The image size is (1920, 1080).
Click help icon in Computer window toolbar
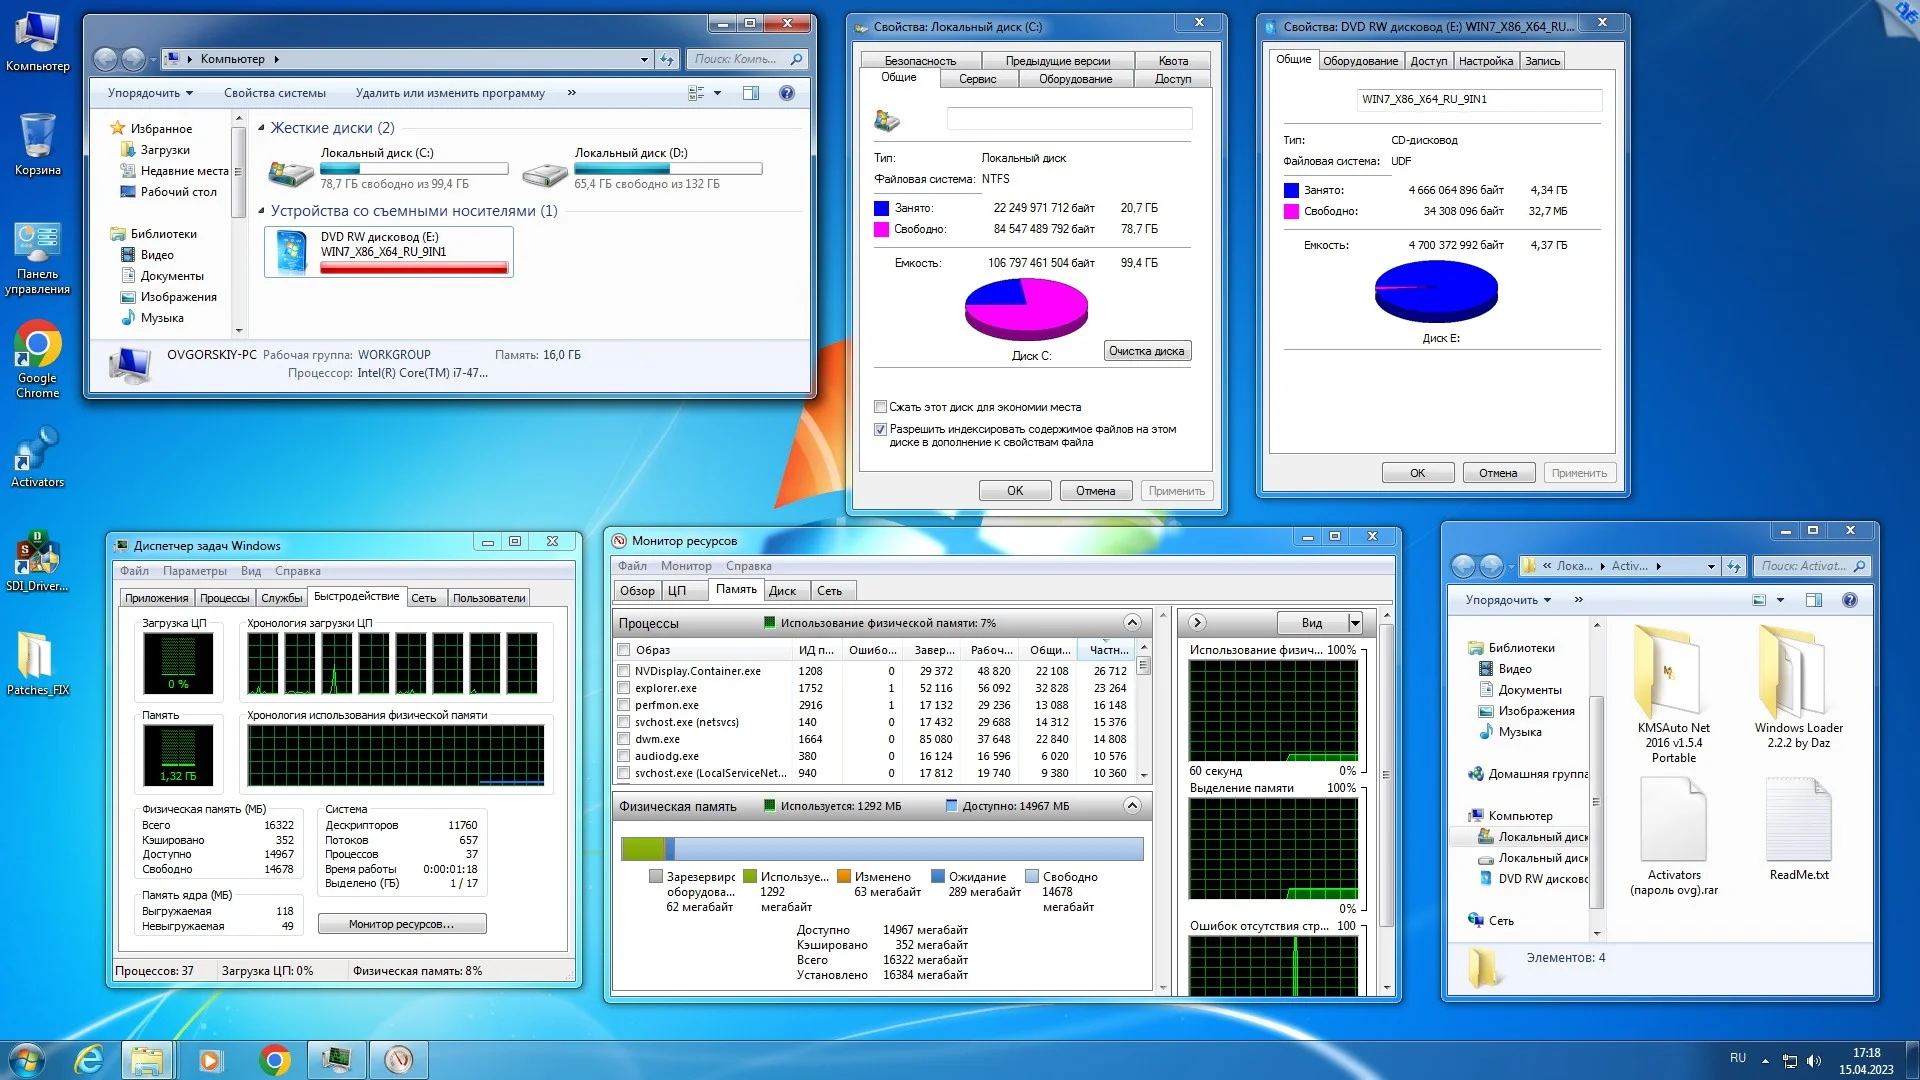pos(786,93)
